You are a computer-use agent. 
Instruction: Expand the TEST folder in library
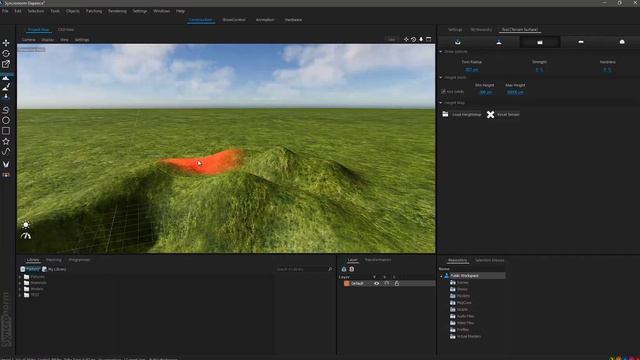pyautogui.click(x=20, y=295)
